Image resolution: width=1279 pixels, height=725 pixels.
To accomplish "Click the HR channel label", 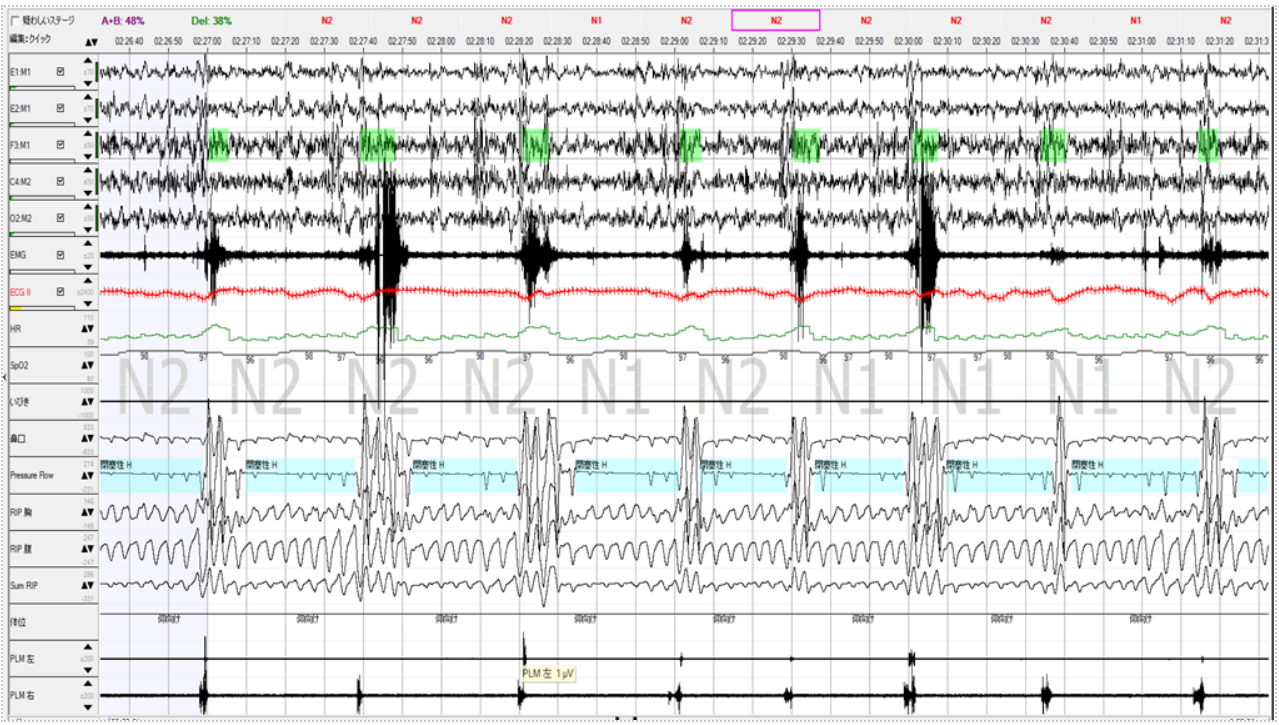I will (x=14, y=328).
